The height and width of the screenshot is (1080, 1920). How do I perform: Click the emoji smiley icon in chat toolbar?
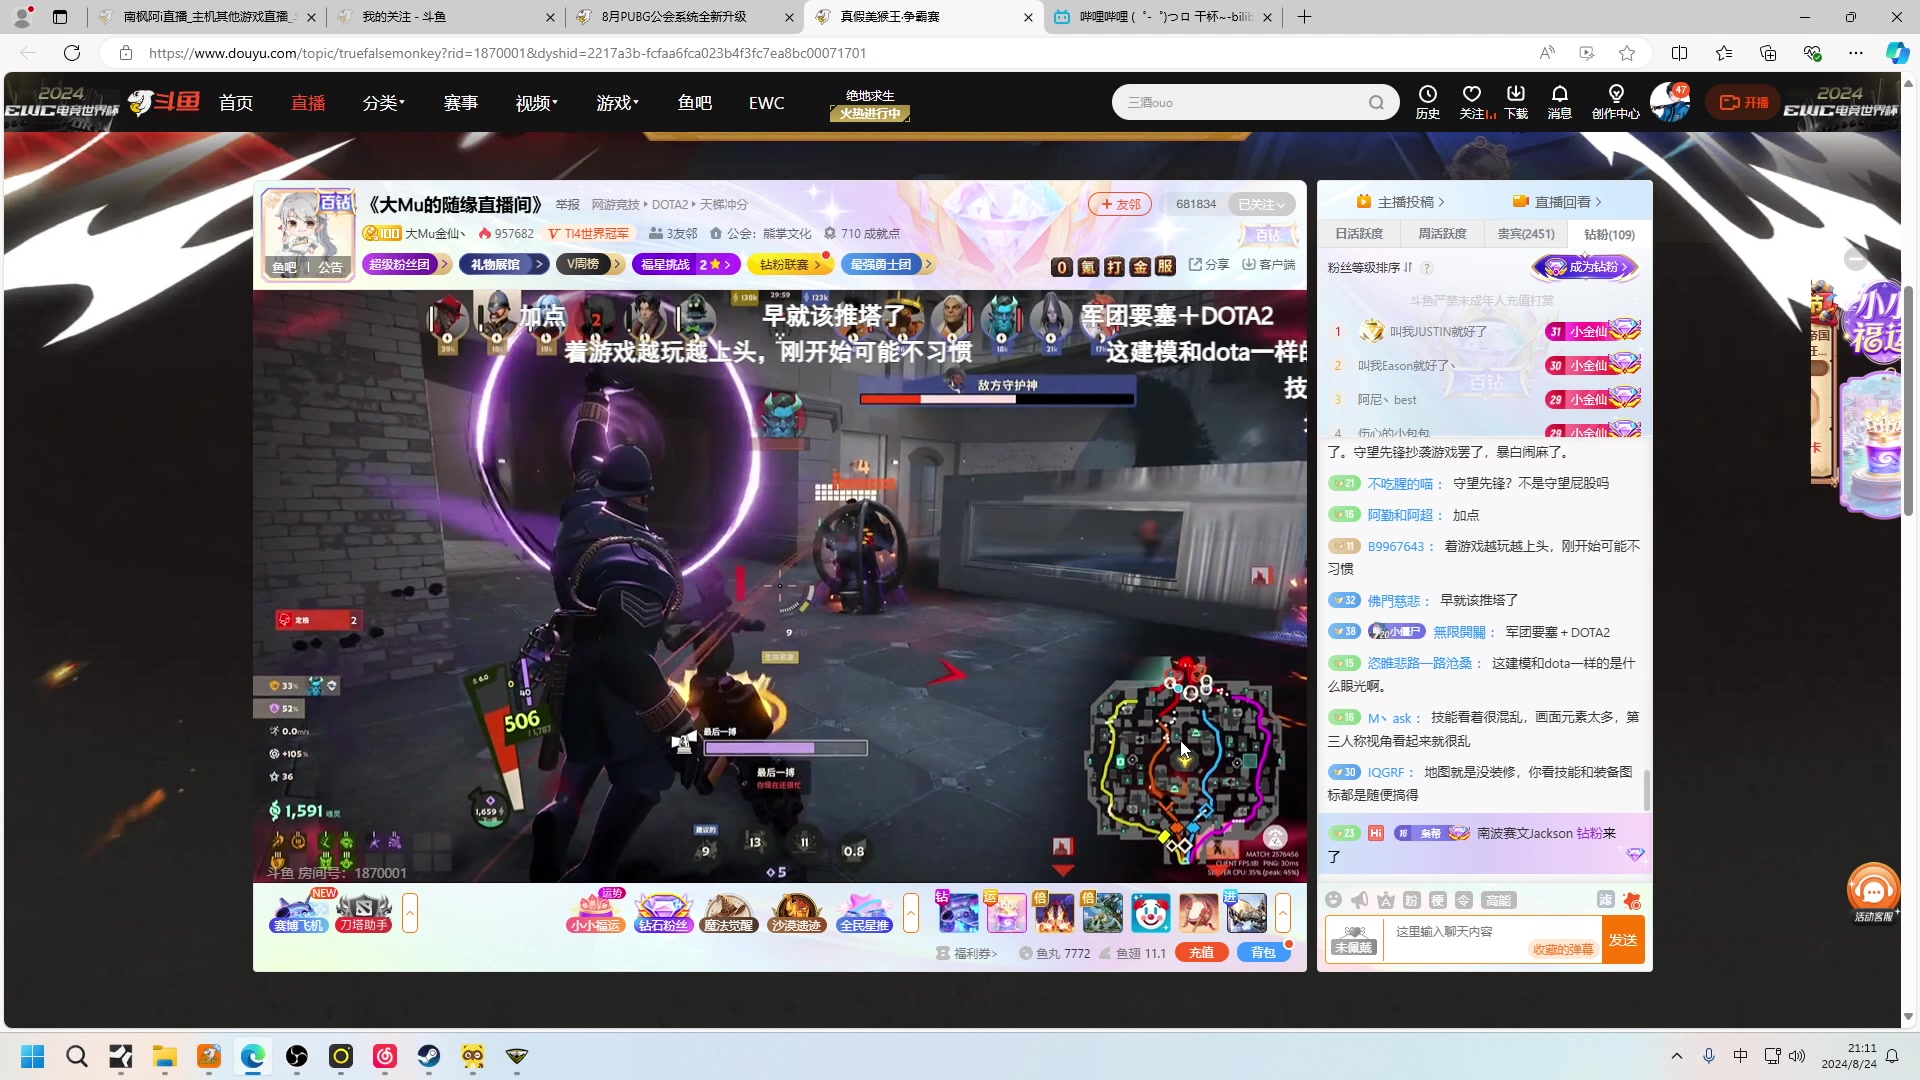tap(1333, 900)
